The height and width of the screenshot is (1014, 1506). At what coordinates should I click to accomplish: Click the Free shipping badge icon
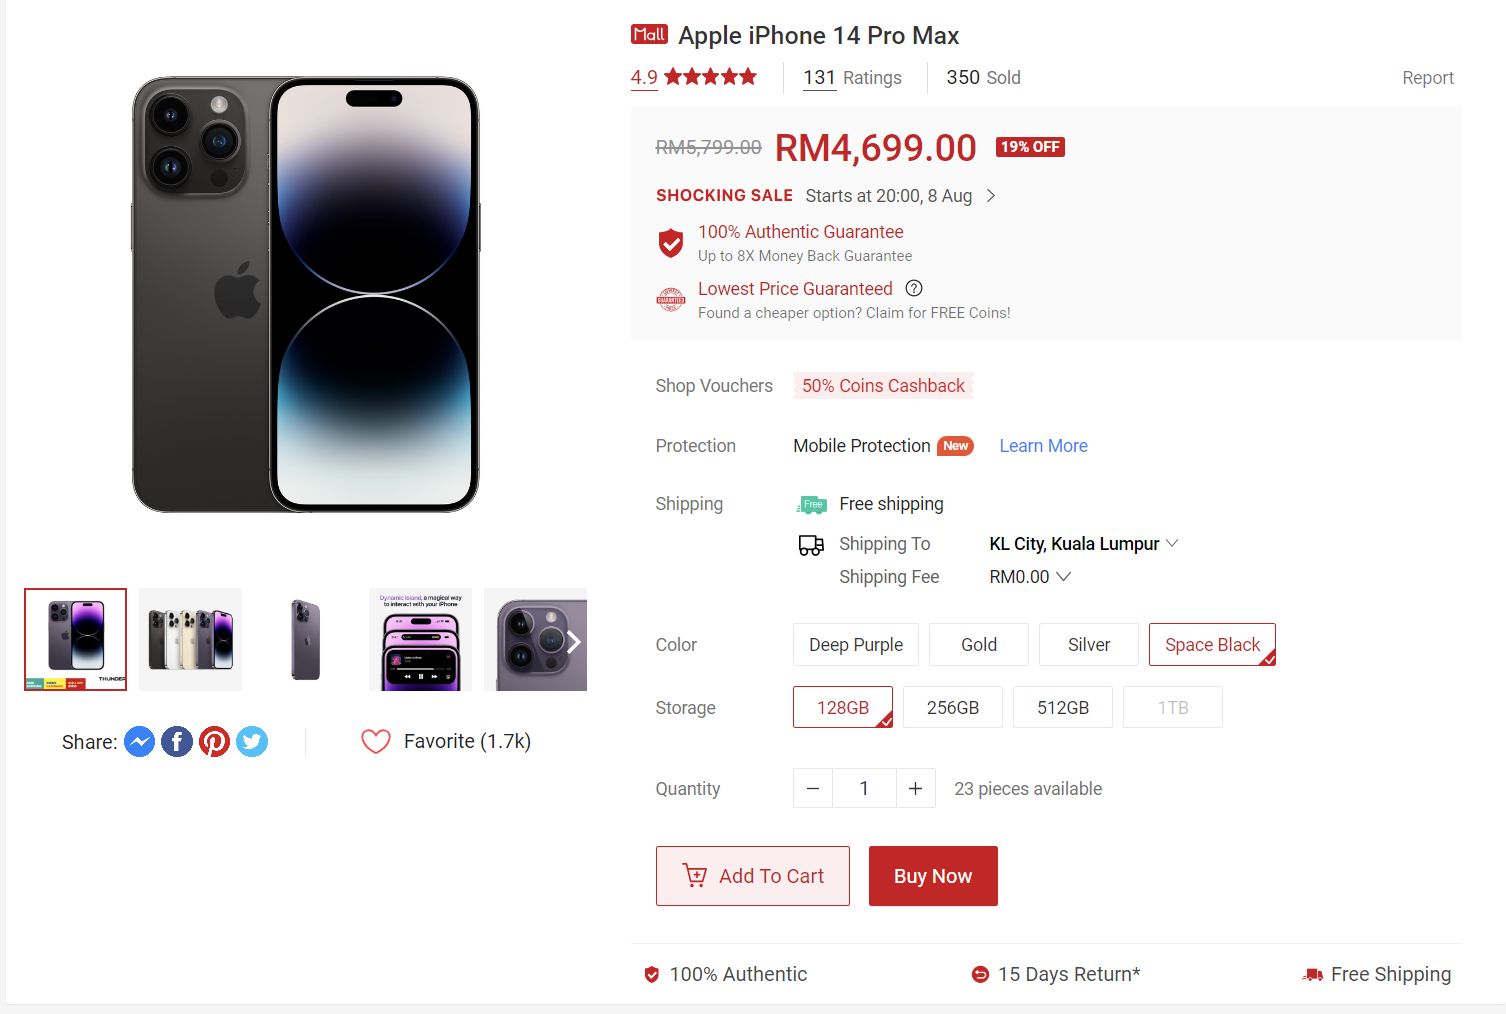click(x=811, y=504)
